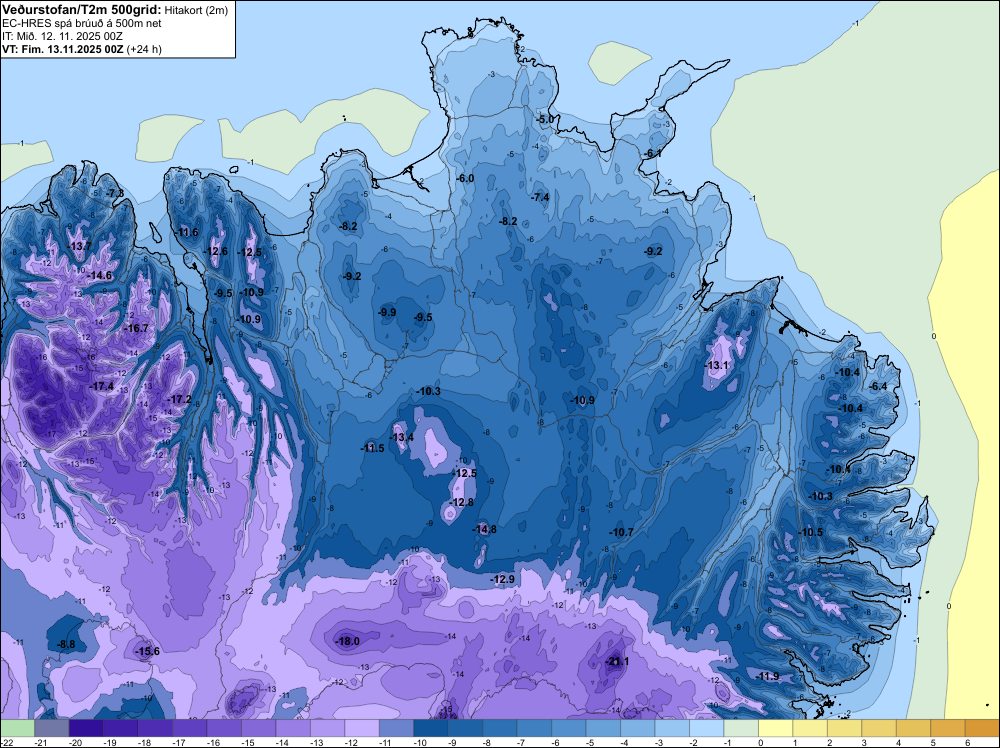Click the -18.0 temperature label
The height and width of the screenshot is (748, 1000).
[348, 641]
